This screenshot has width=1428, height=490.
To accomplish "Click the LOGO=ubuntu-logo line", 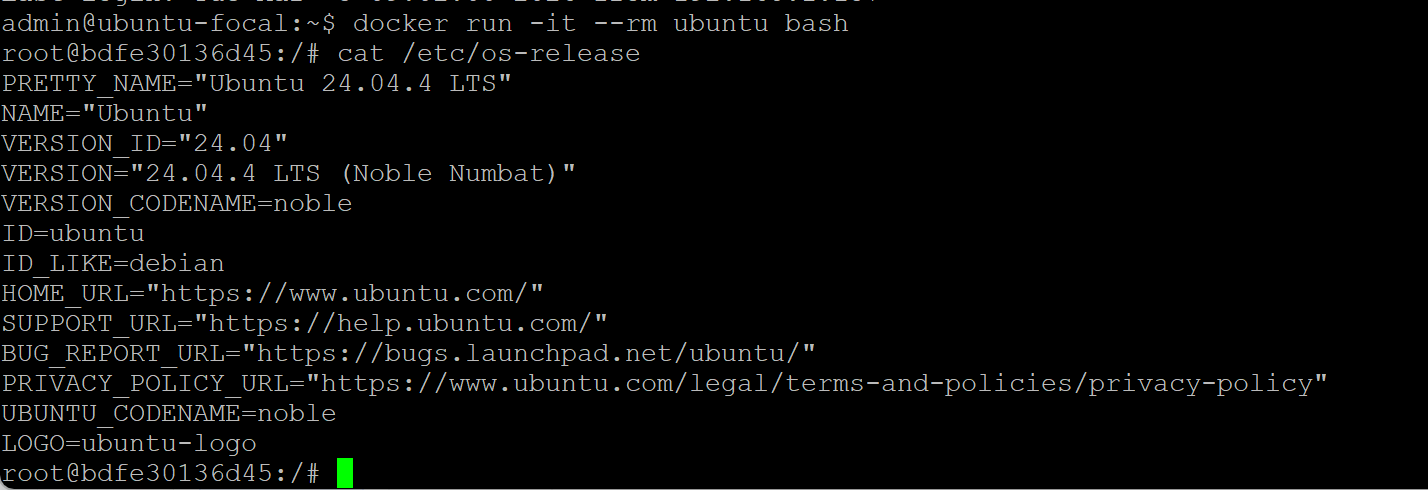I will coord(128,443).
